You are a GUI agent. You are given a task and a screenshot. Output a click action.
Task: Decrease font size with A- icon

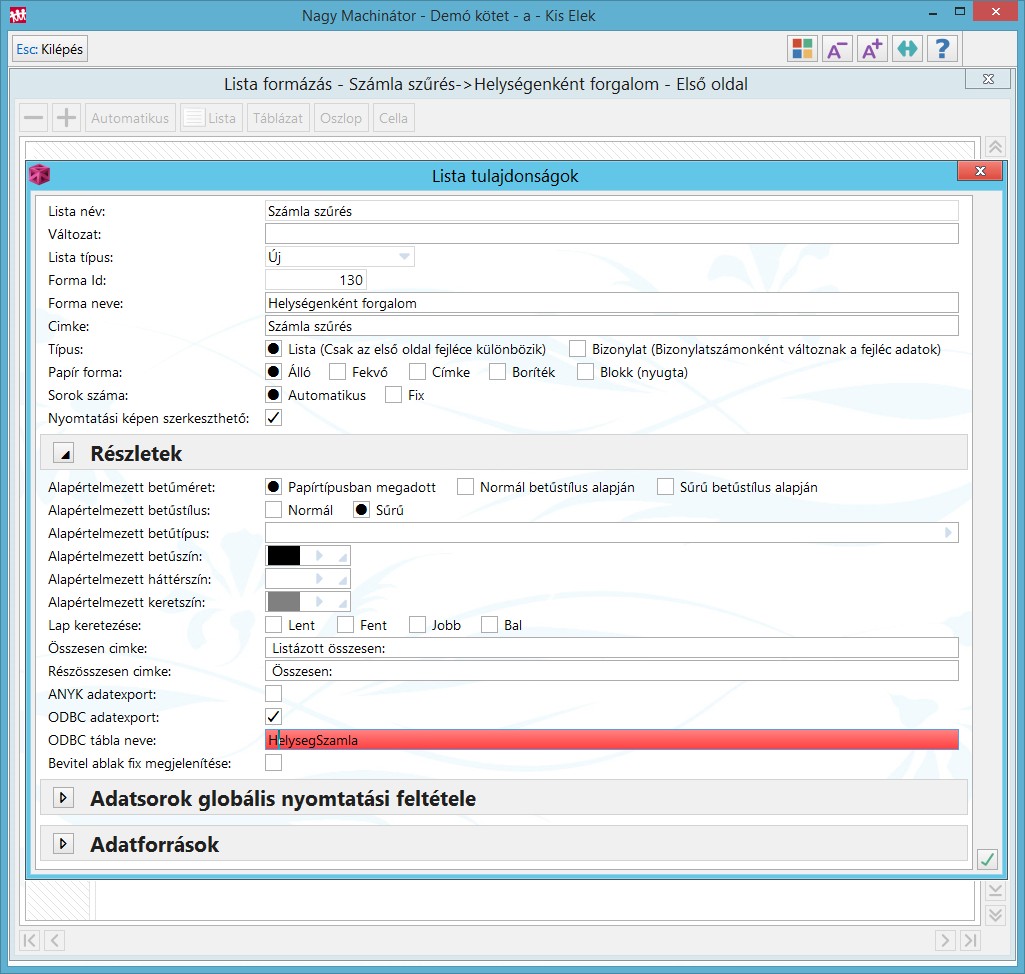coord(837,49)
